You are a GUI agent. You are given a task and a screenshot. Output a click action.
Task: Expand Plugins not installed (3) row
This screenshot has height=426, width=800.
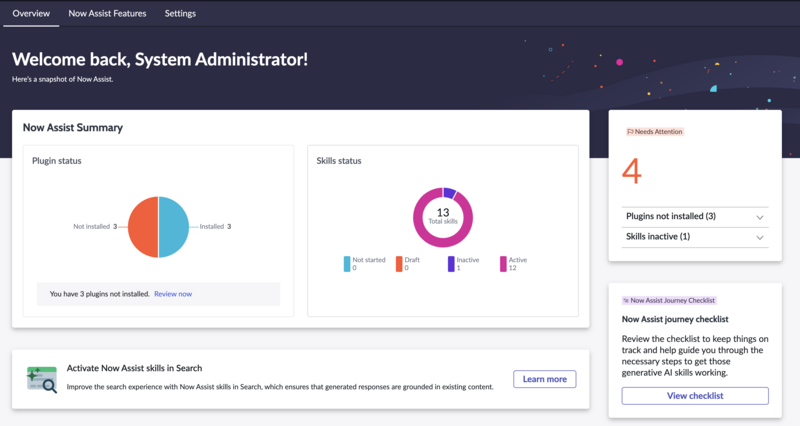pyautogui.click(x=695, y=217)
